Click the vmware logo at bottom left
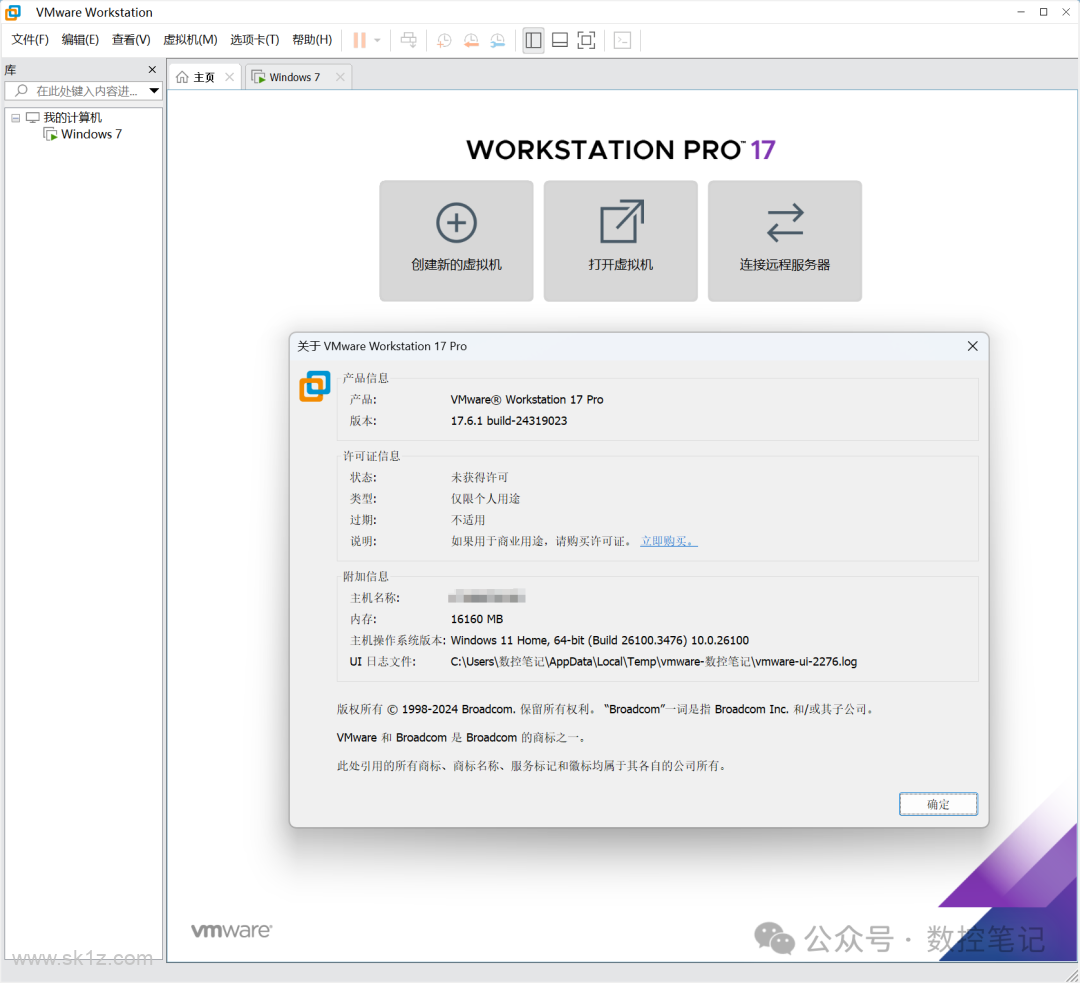This screenshot has height=983, width=1080. coord(231,931)
